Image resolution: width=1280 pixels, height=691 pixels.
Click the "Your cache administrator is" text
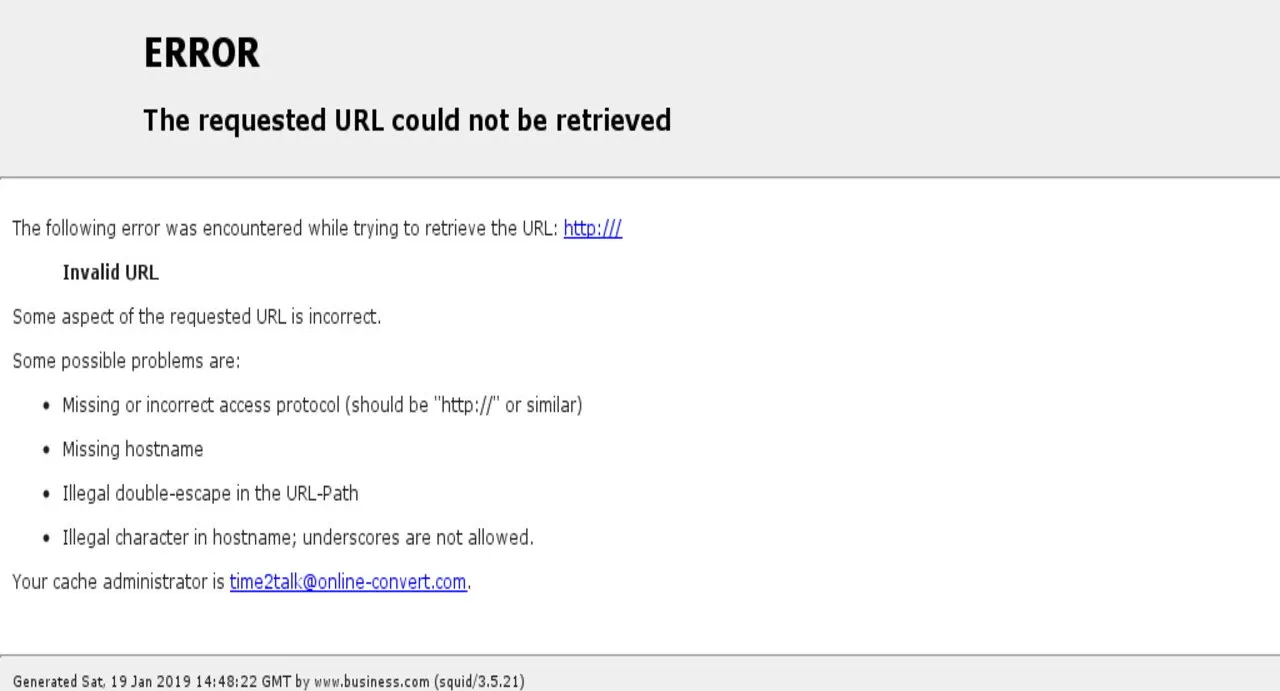pos(119,581)
